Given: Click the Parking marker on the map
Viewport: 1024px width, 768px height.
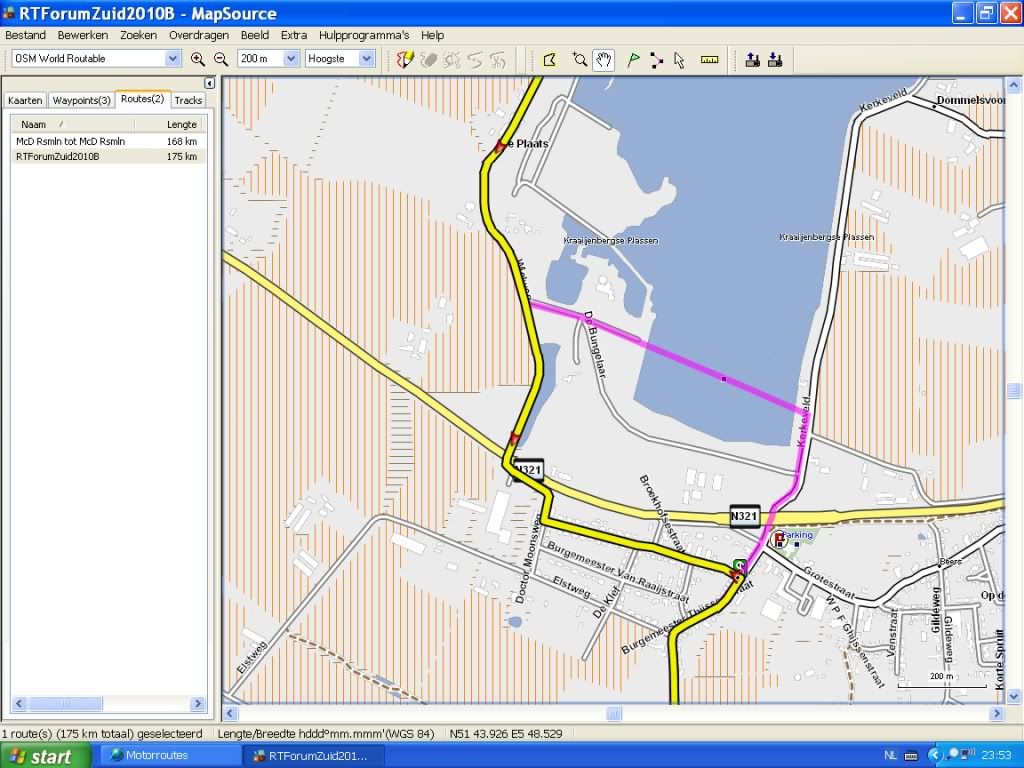Looking at the screenshot, I should click(778, 539).
